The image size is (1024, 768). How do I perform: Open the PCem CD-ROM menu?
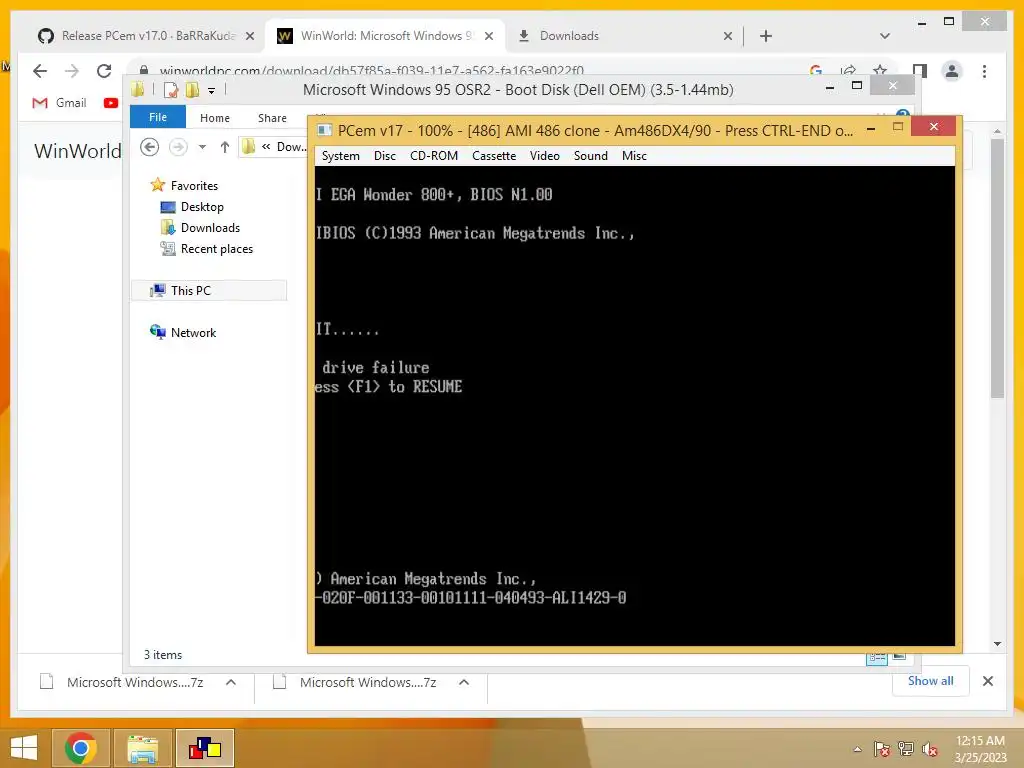(434, 155)
